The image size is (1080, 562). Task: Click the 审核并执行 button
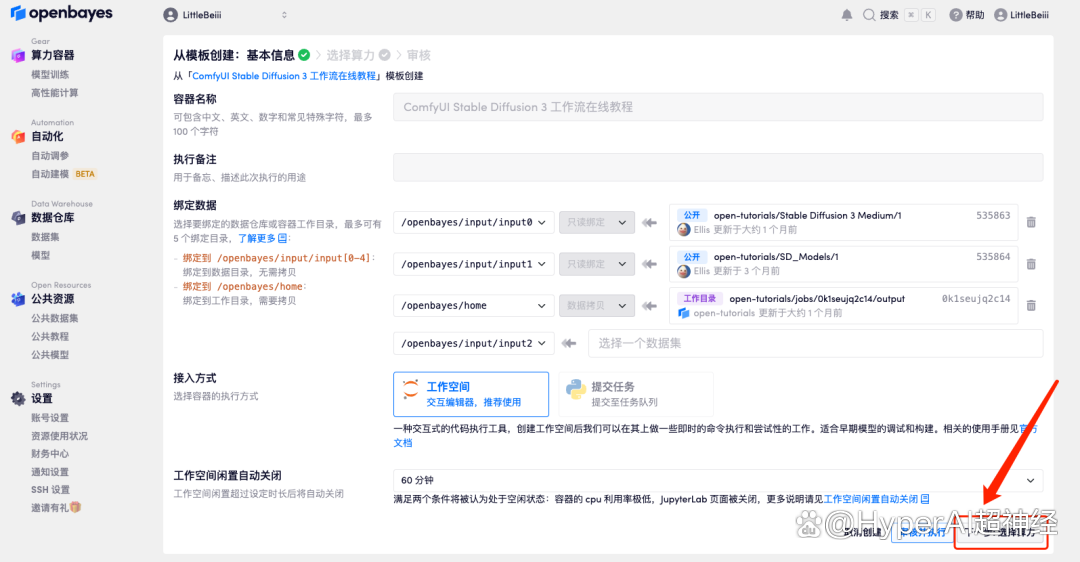point(922,532)
